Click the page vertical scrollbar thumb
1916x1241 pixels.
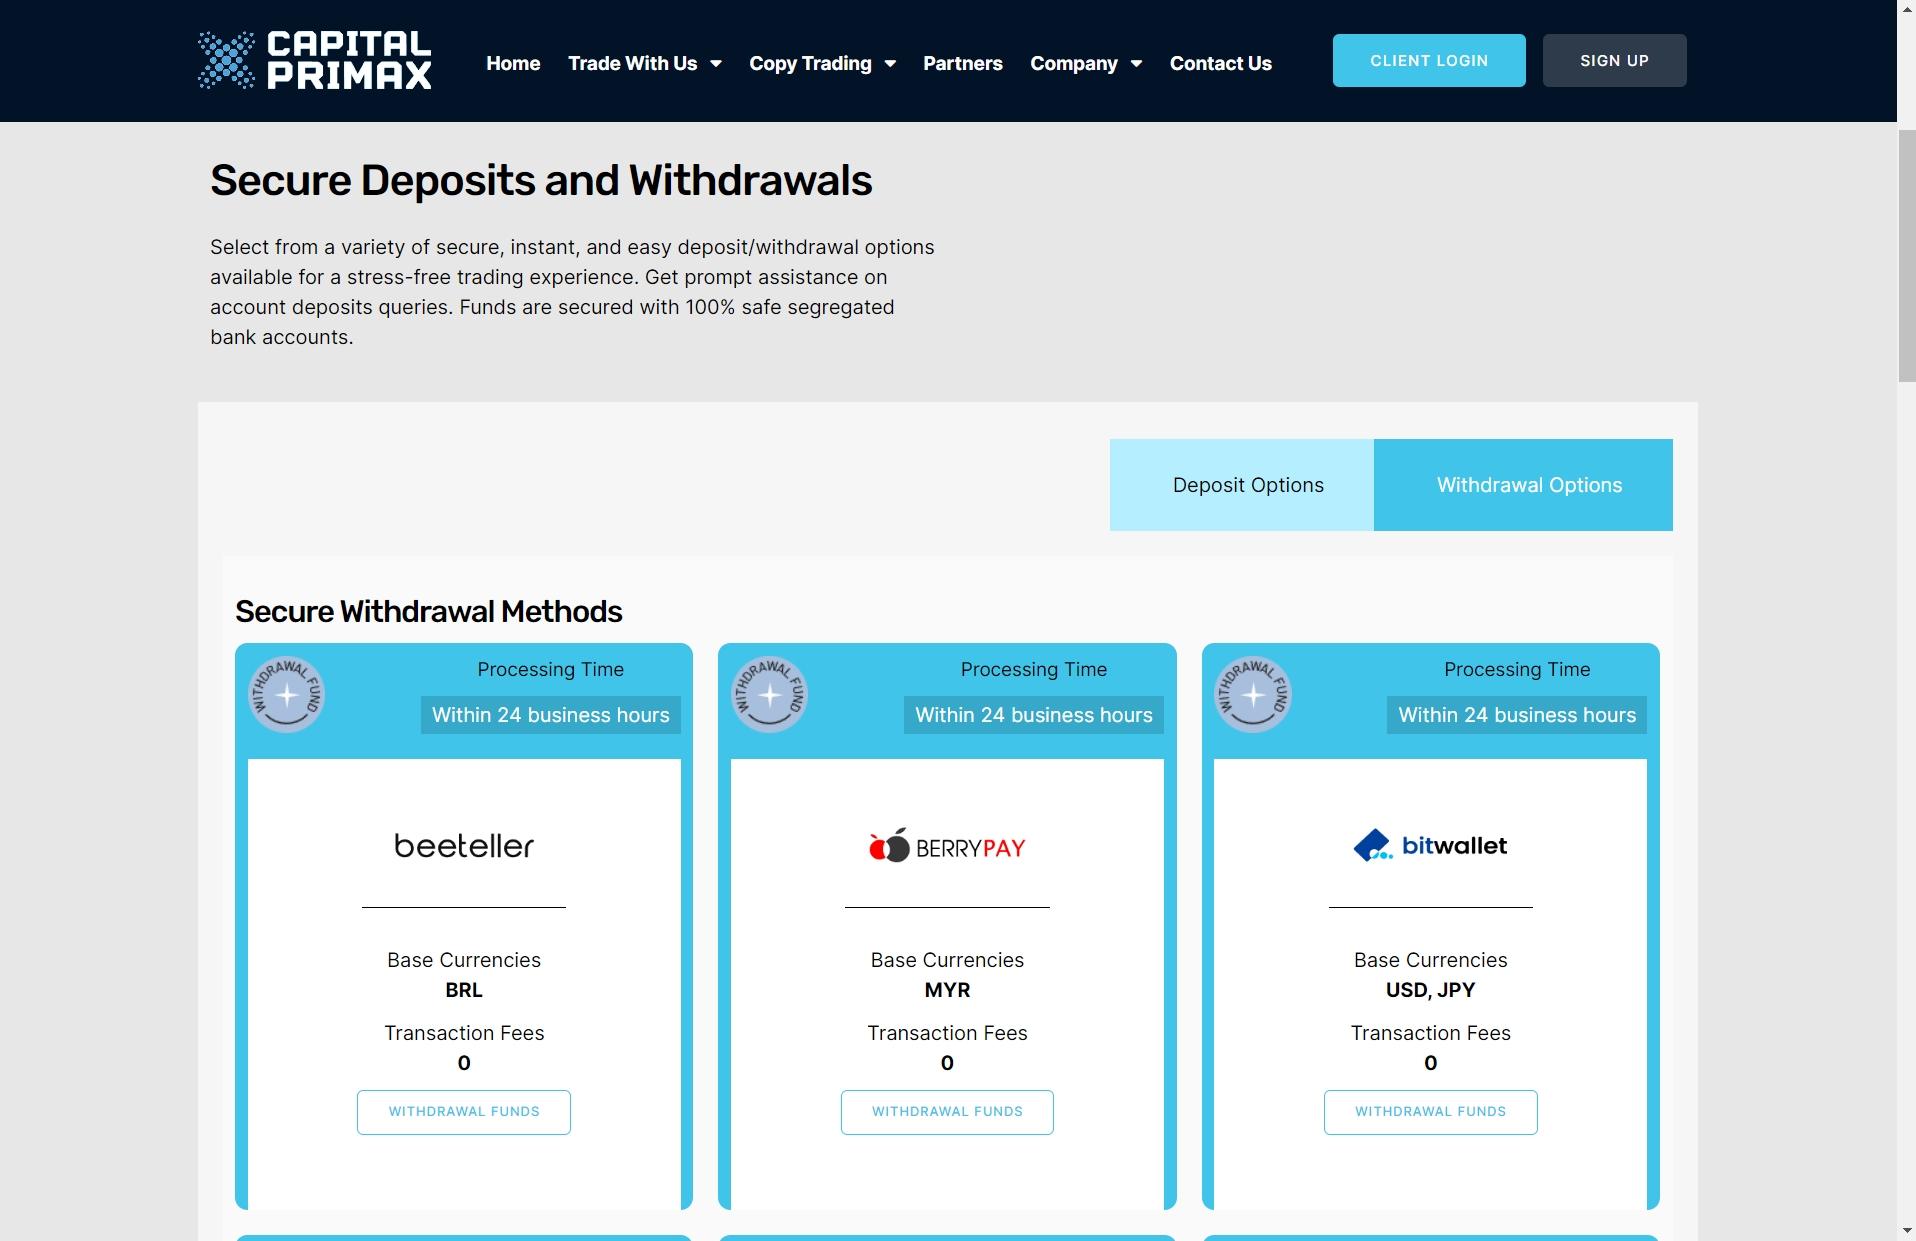pos(1906,255)
